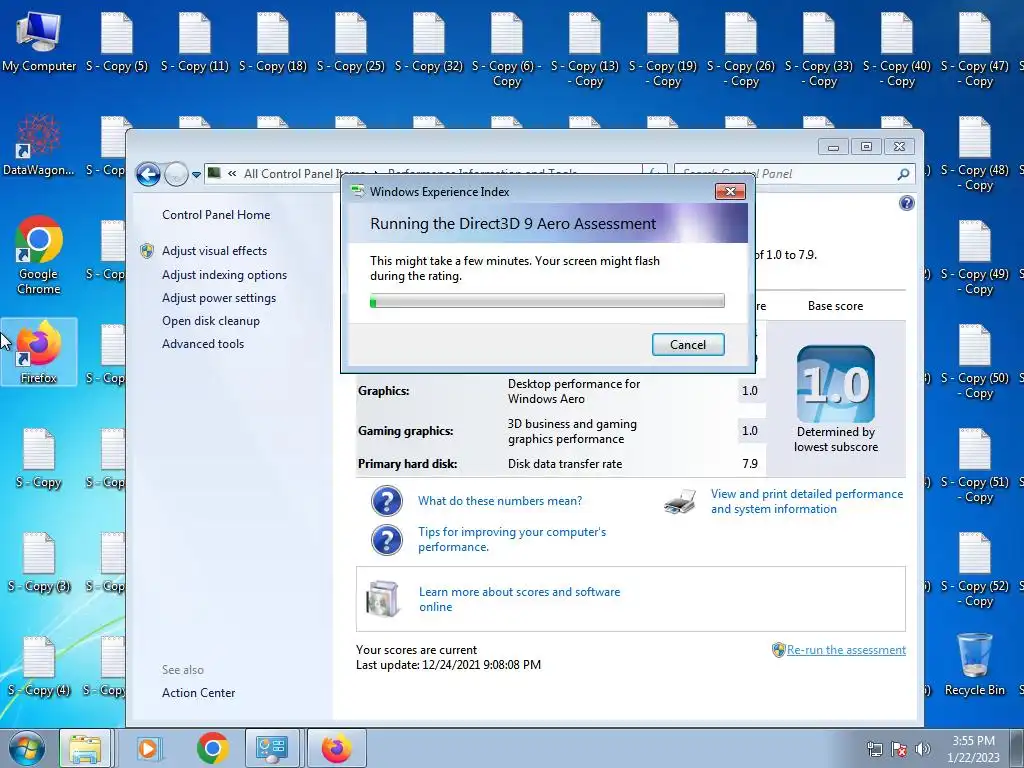
Task: Open Firefox from taskbar
Action: point(336,748)
